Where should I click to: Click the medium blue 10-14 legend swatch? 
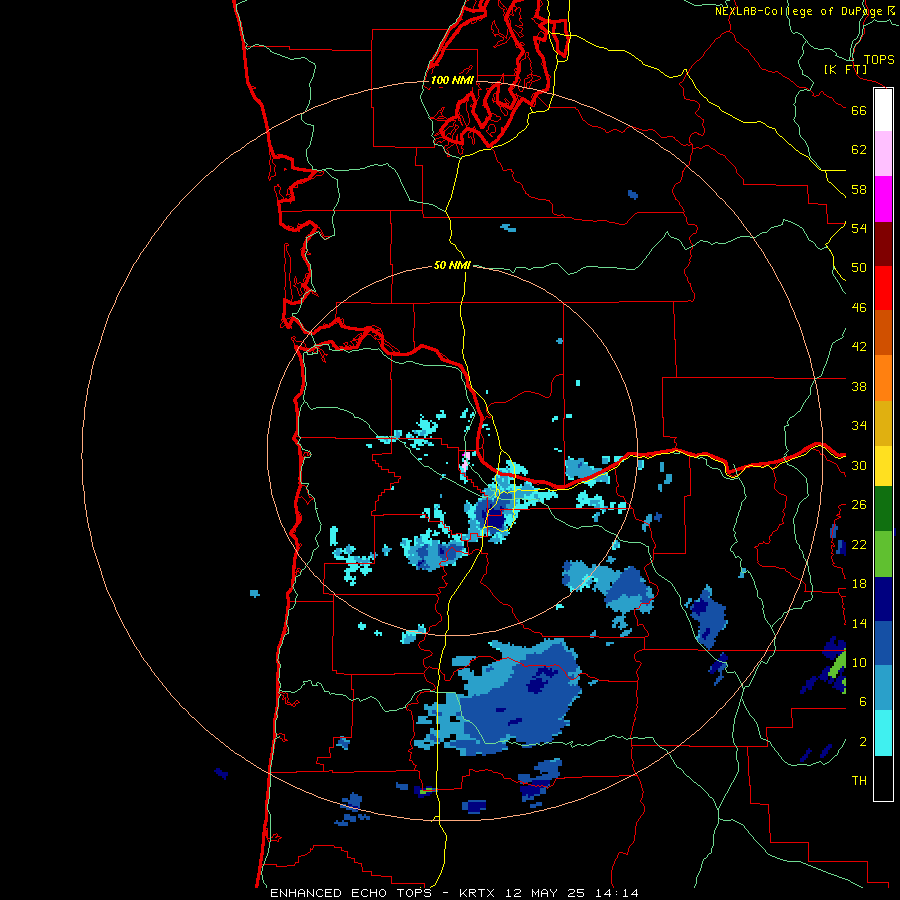(883, 643)
